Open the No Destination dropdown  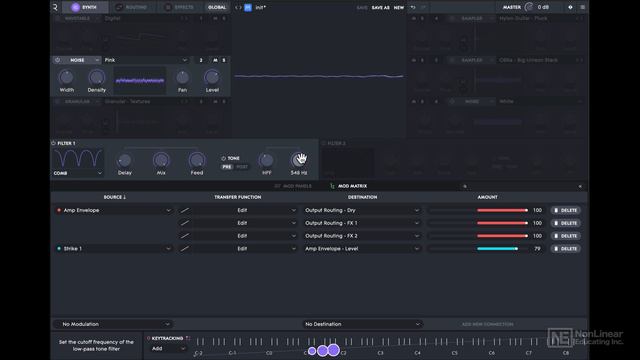[x=362, y=324]
